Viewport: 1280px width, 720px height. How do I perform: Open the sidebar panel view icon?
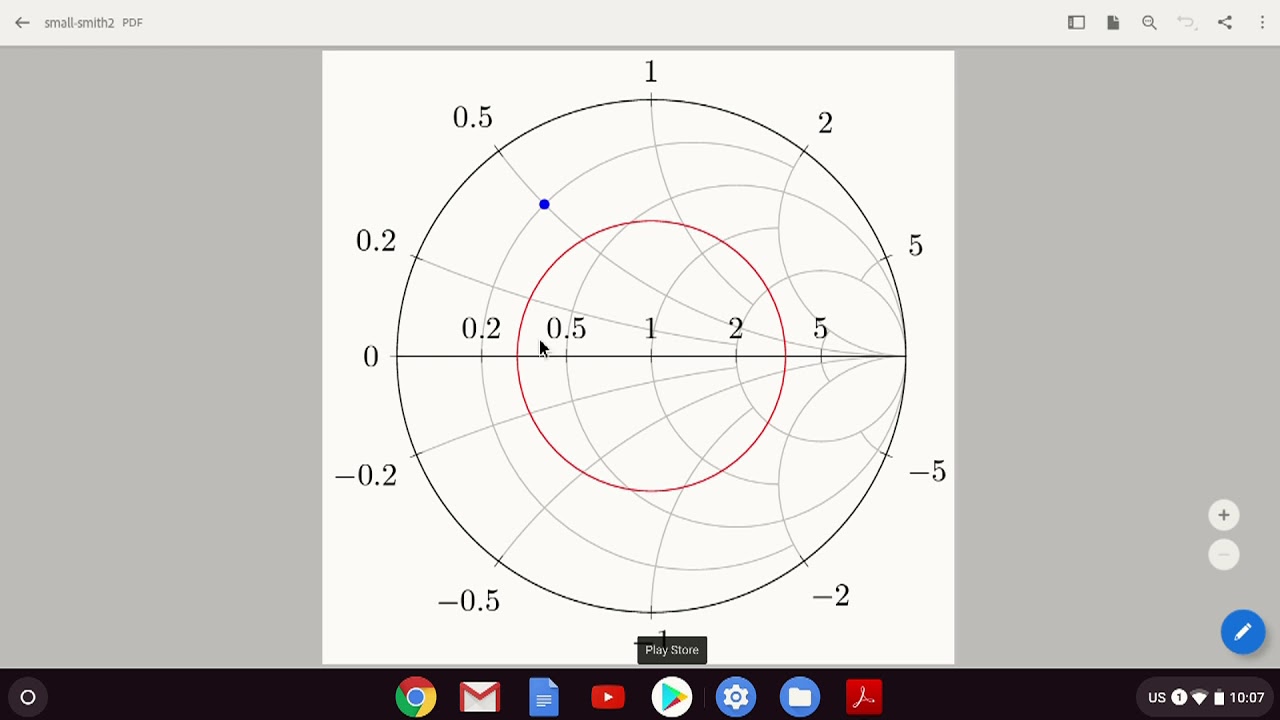(x=1076, y=22)
